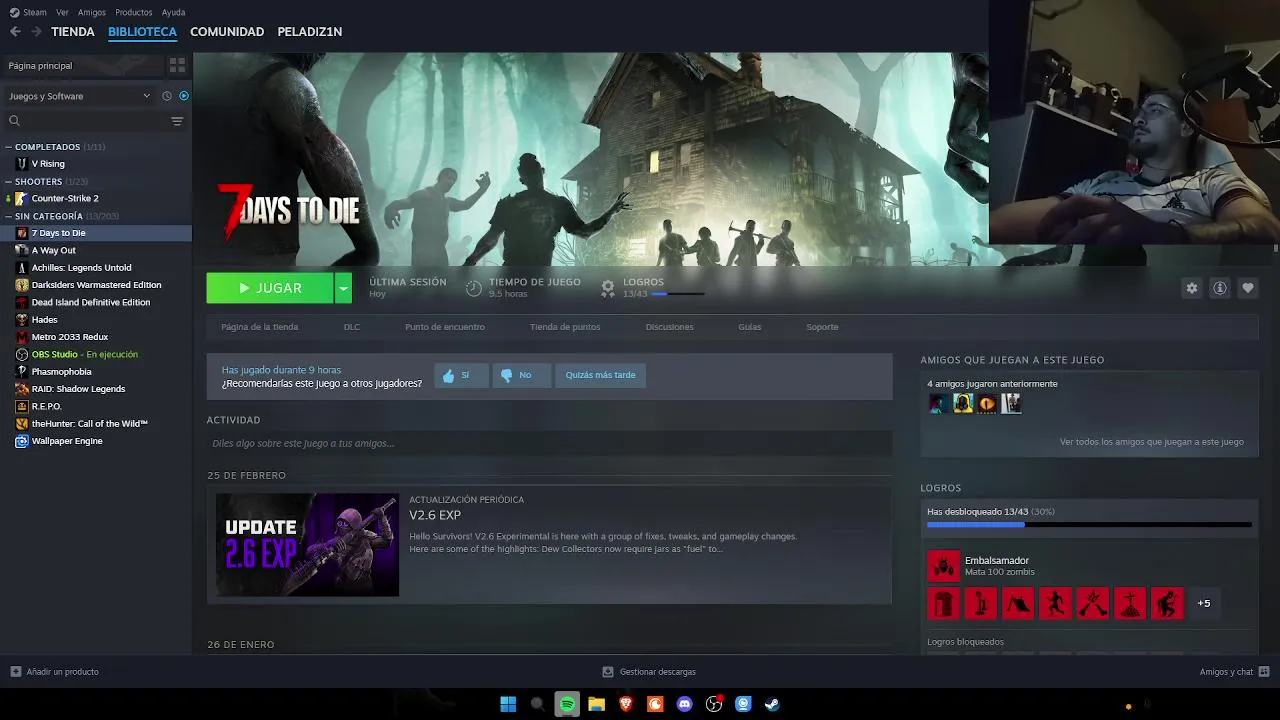The width and height of the screenshot is (1280, 720).
Task: Click Quizás más tarde button
Action: (600, 375)
